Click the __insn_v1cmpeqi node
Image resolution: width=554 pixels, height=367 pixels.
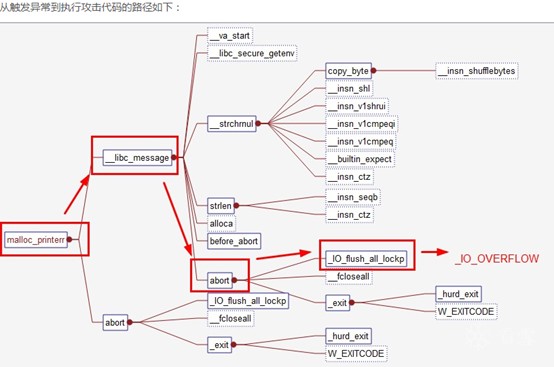[361, 124]
